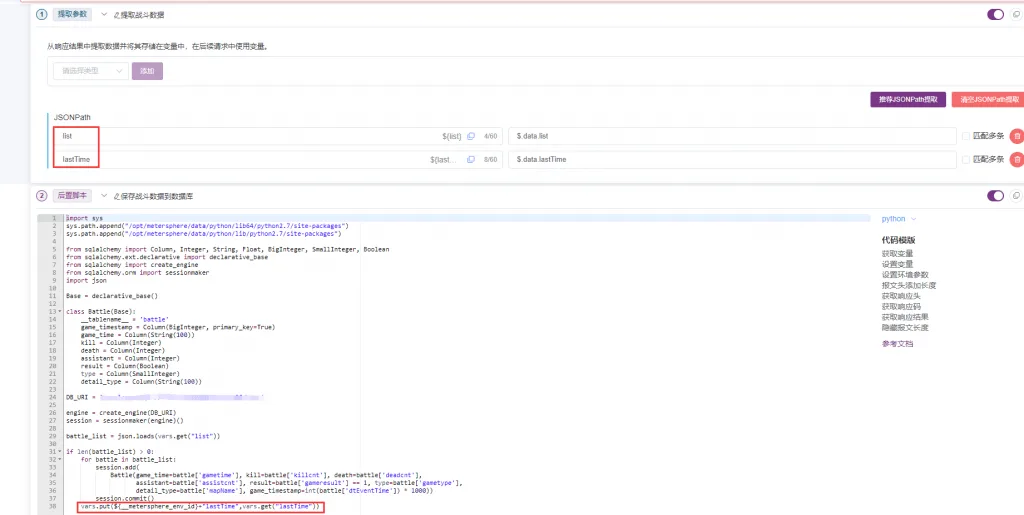The image size is (1024, 515).
Task: Click copy icon for 后置脚本 step
Action: pyautogui.click(x=1016, y=196)
